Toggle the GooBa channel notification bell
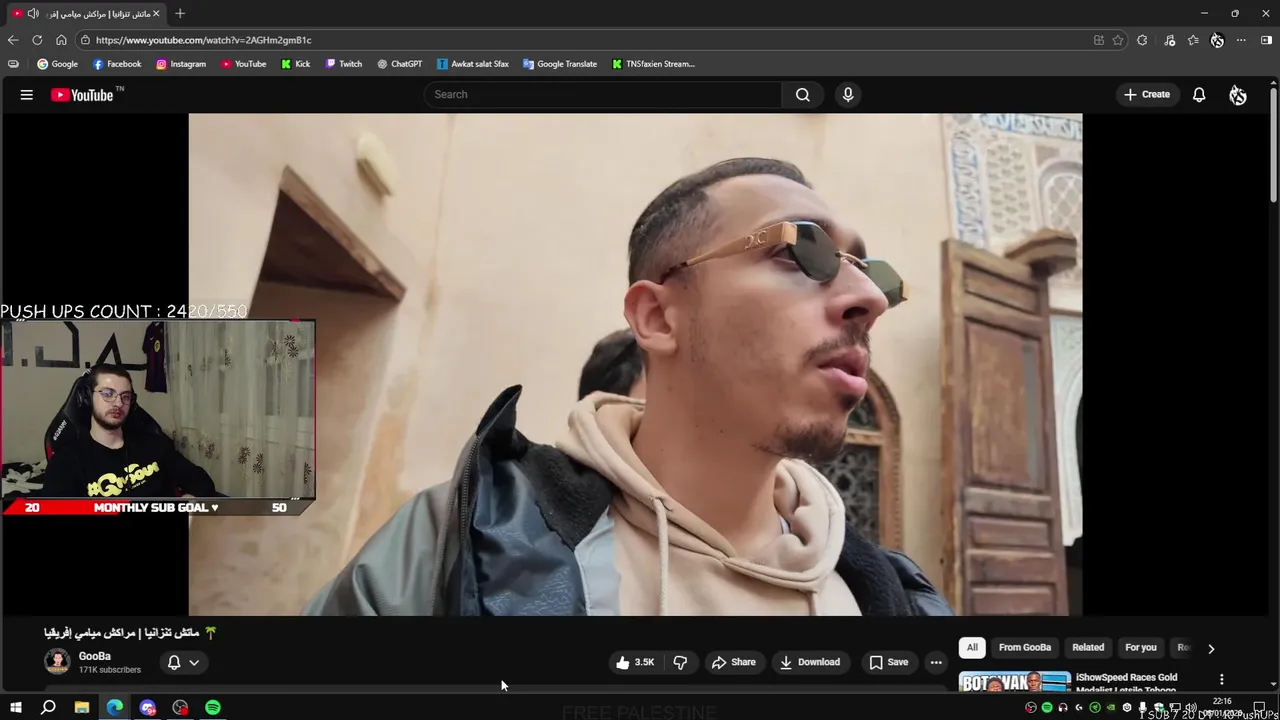This screenshot has width=1280, height=720. [174, 662]
